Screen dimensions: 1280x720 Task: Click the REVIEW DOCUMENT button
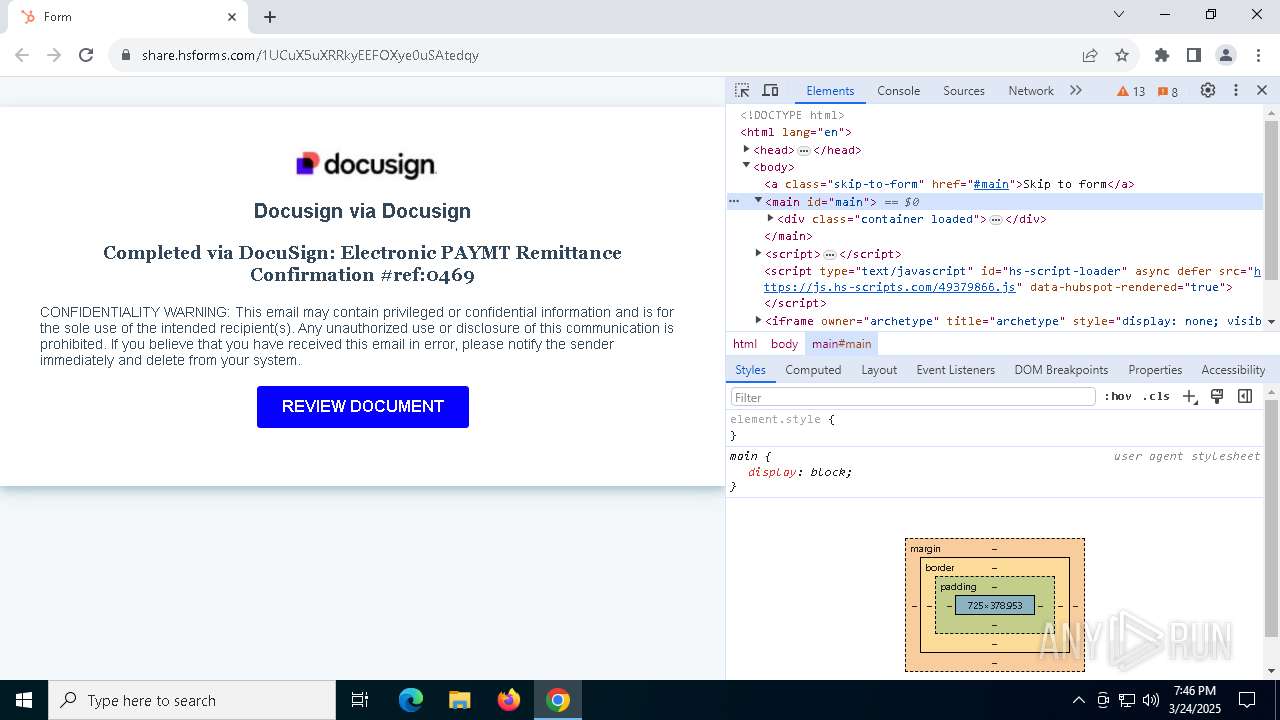pos(363,407)
